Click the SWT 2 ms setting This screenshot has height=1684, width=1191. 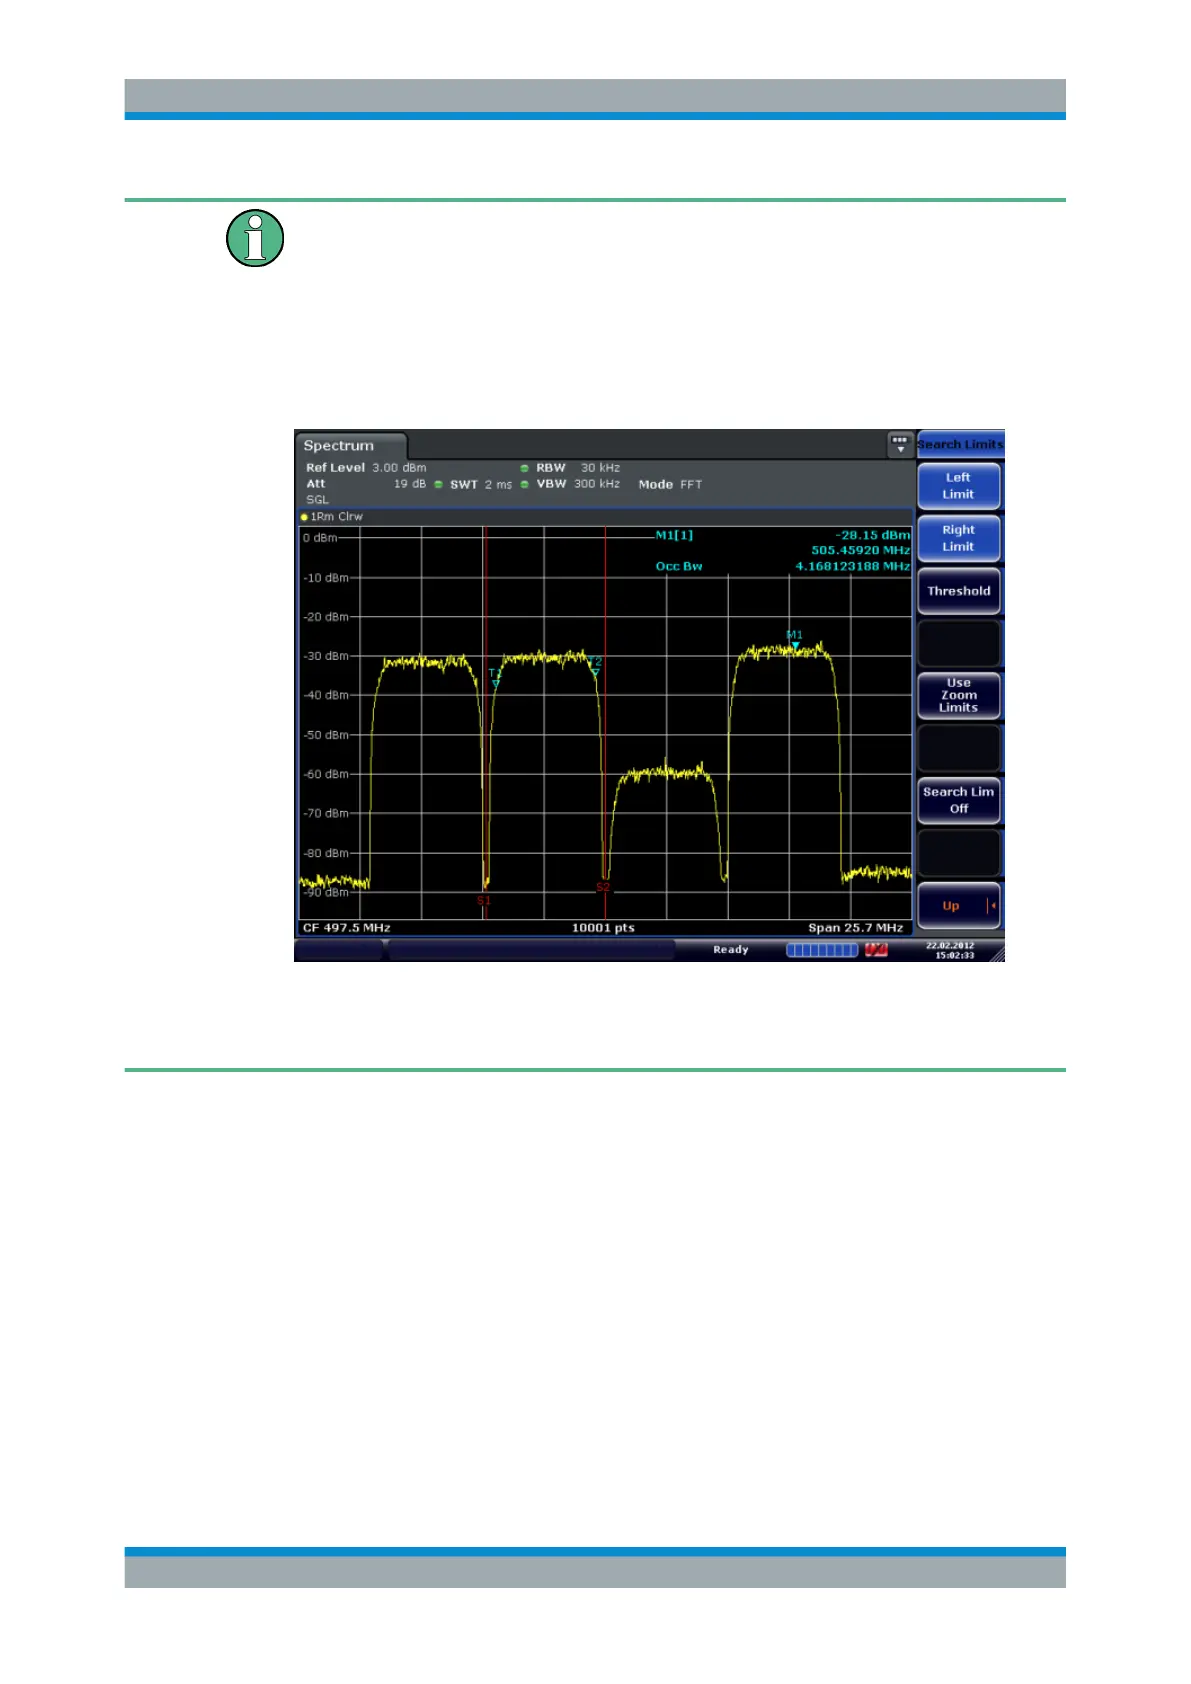tap(481, 485)
